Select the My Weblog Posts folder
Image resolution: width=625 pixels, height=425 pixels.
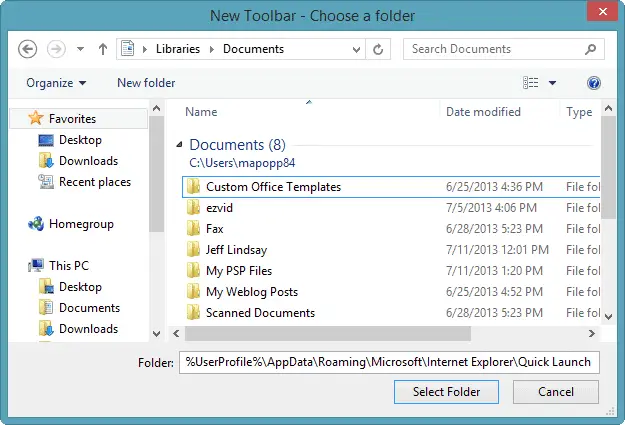[391, 292]
